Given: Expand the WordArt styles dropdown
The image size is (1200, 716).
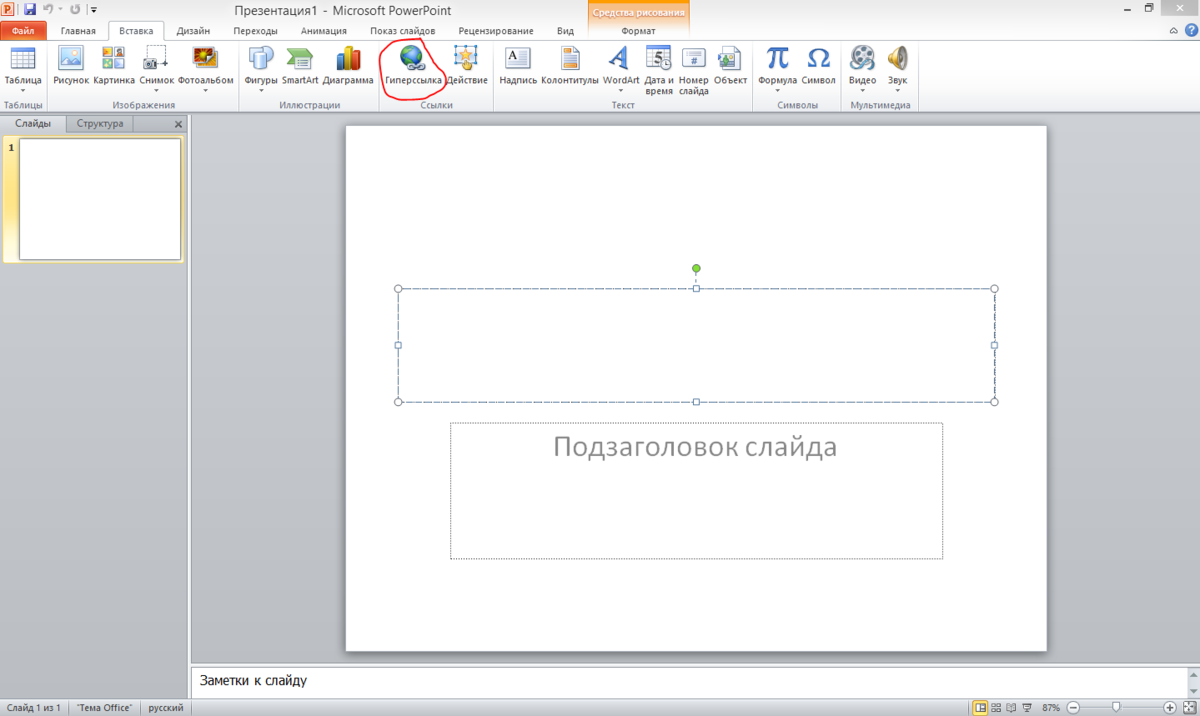Looking at the screenshot, I should point(621,91).
